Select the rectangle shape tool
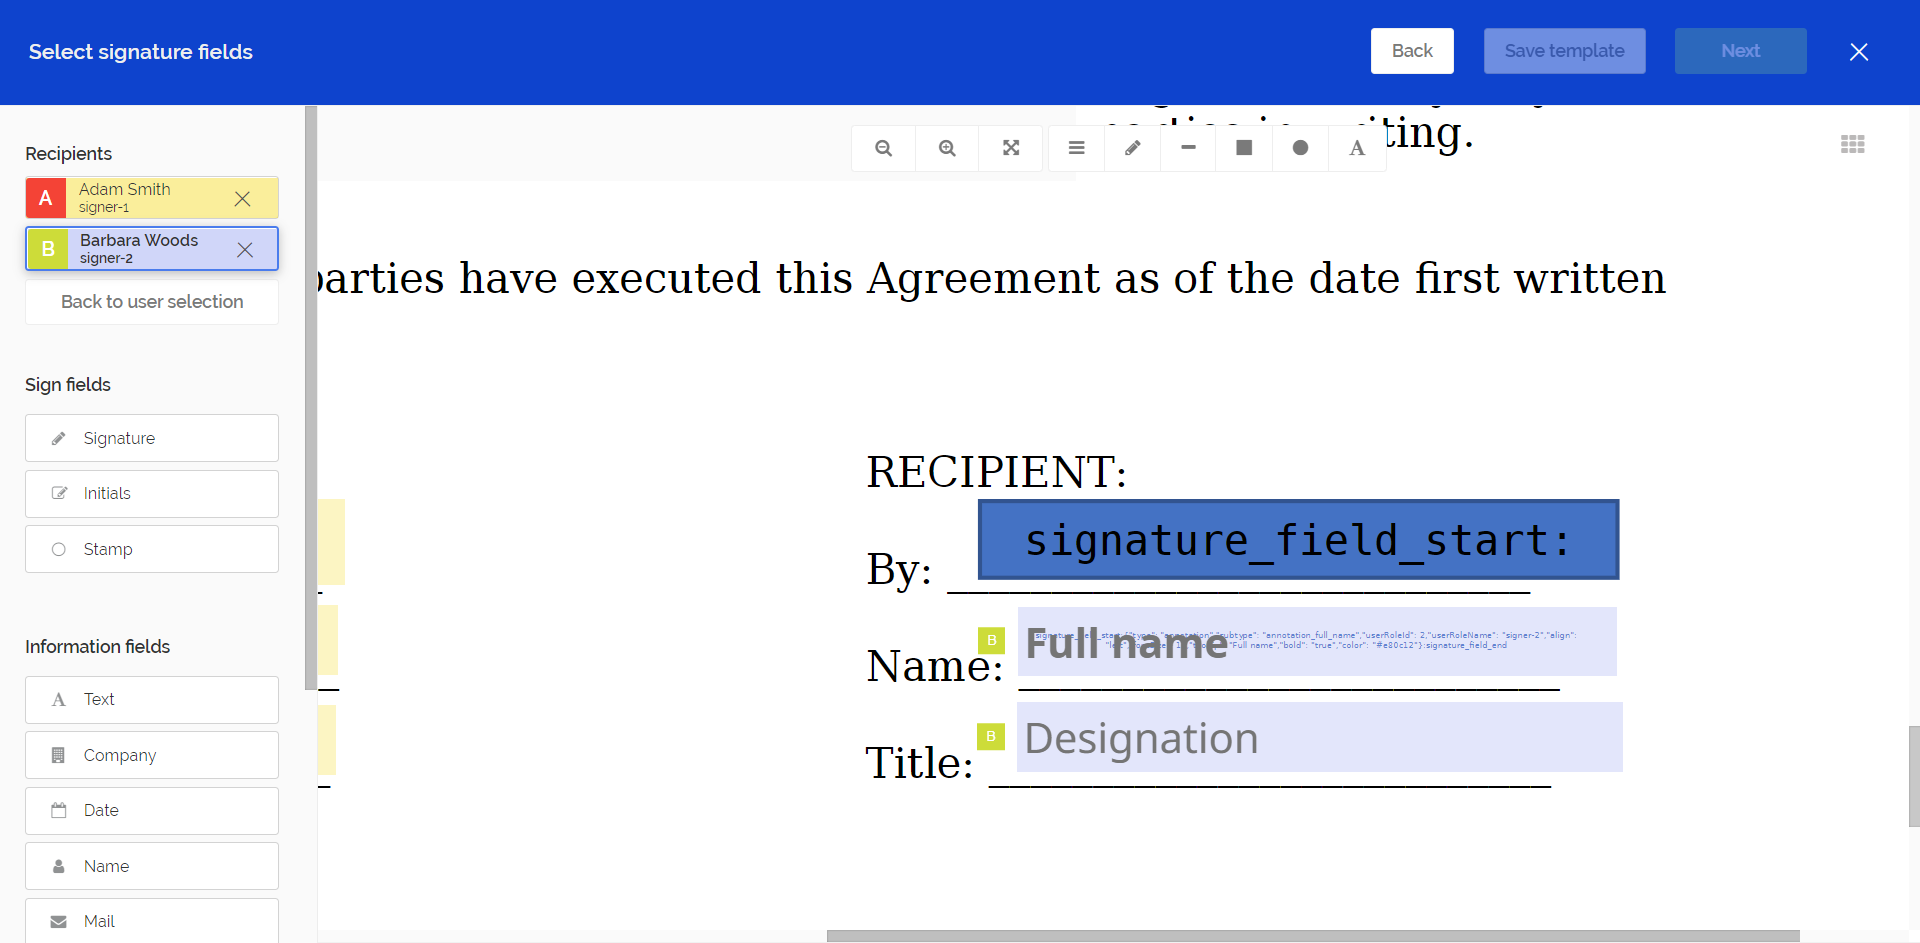The height and width of the screenshot is (943, 1920). click(x=1244, y=148)
